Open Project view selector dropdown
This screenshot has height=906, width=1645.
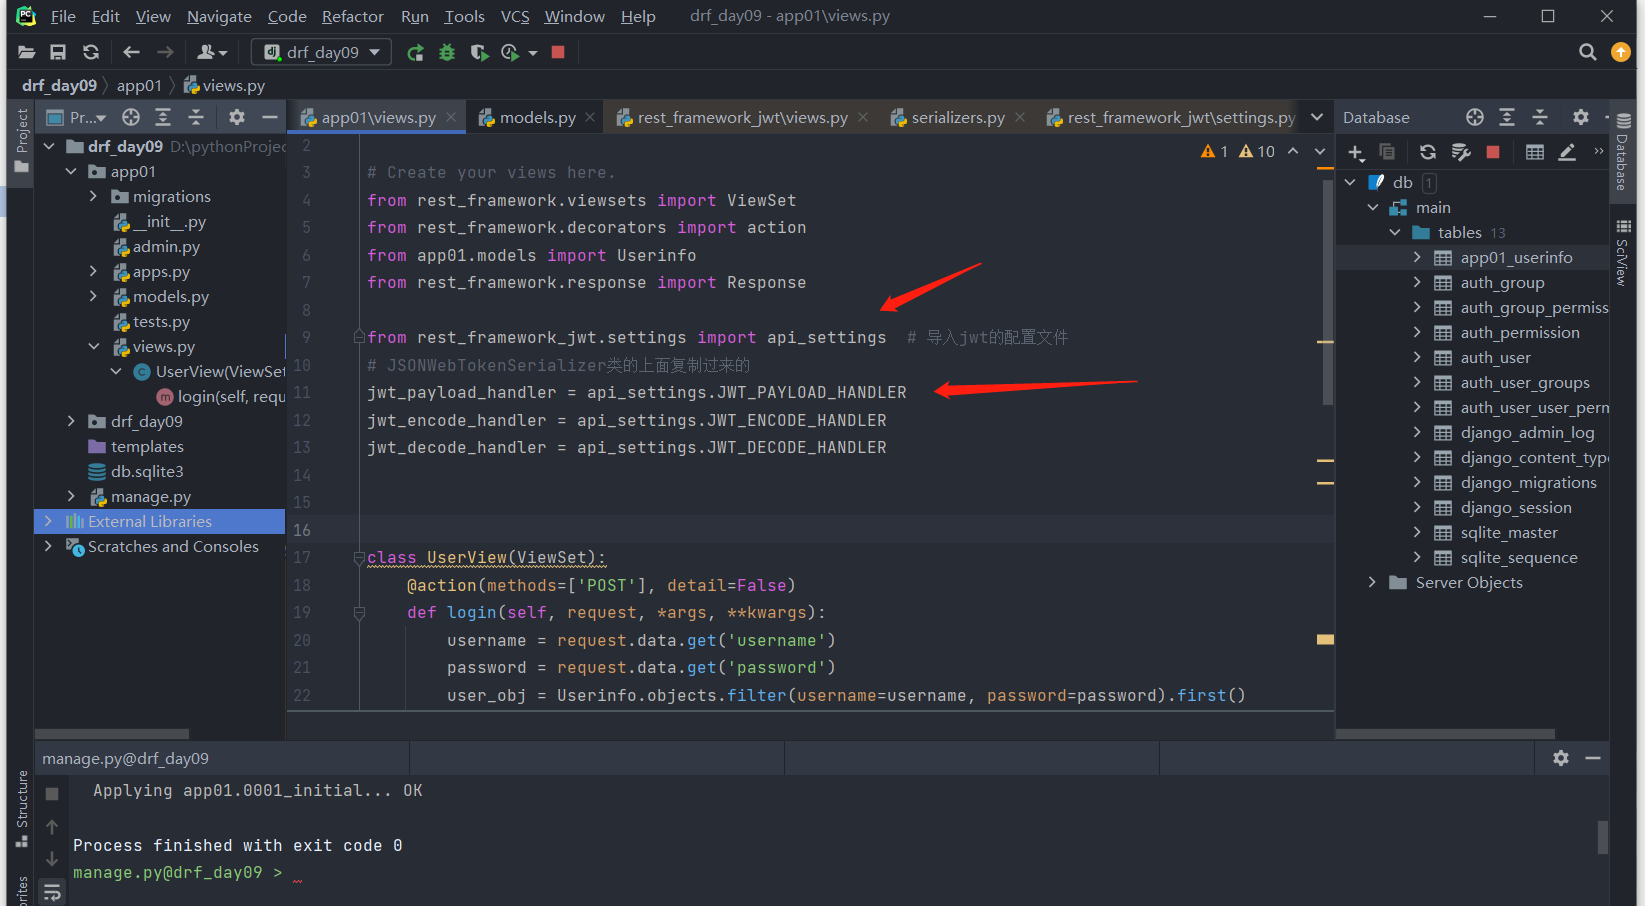[78, 117]
